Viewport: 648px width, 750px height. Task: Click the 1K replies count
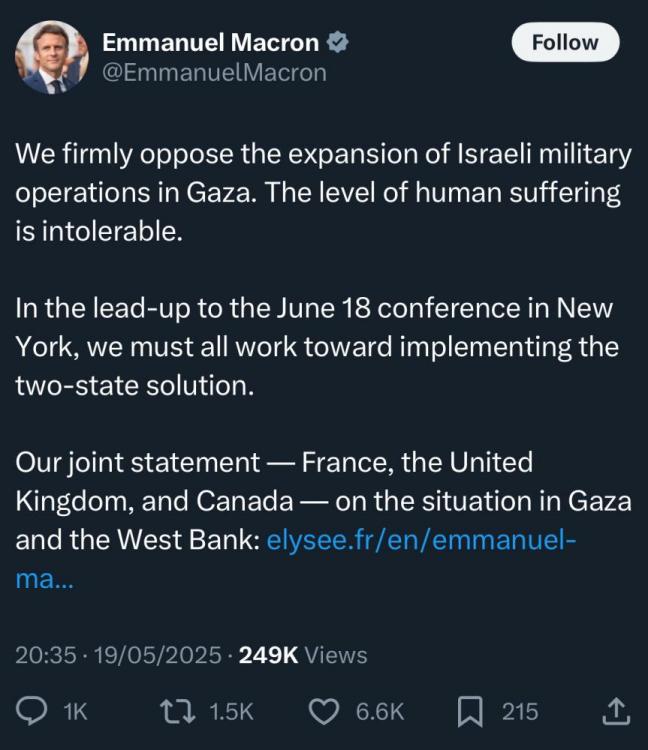pos(75,712)
